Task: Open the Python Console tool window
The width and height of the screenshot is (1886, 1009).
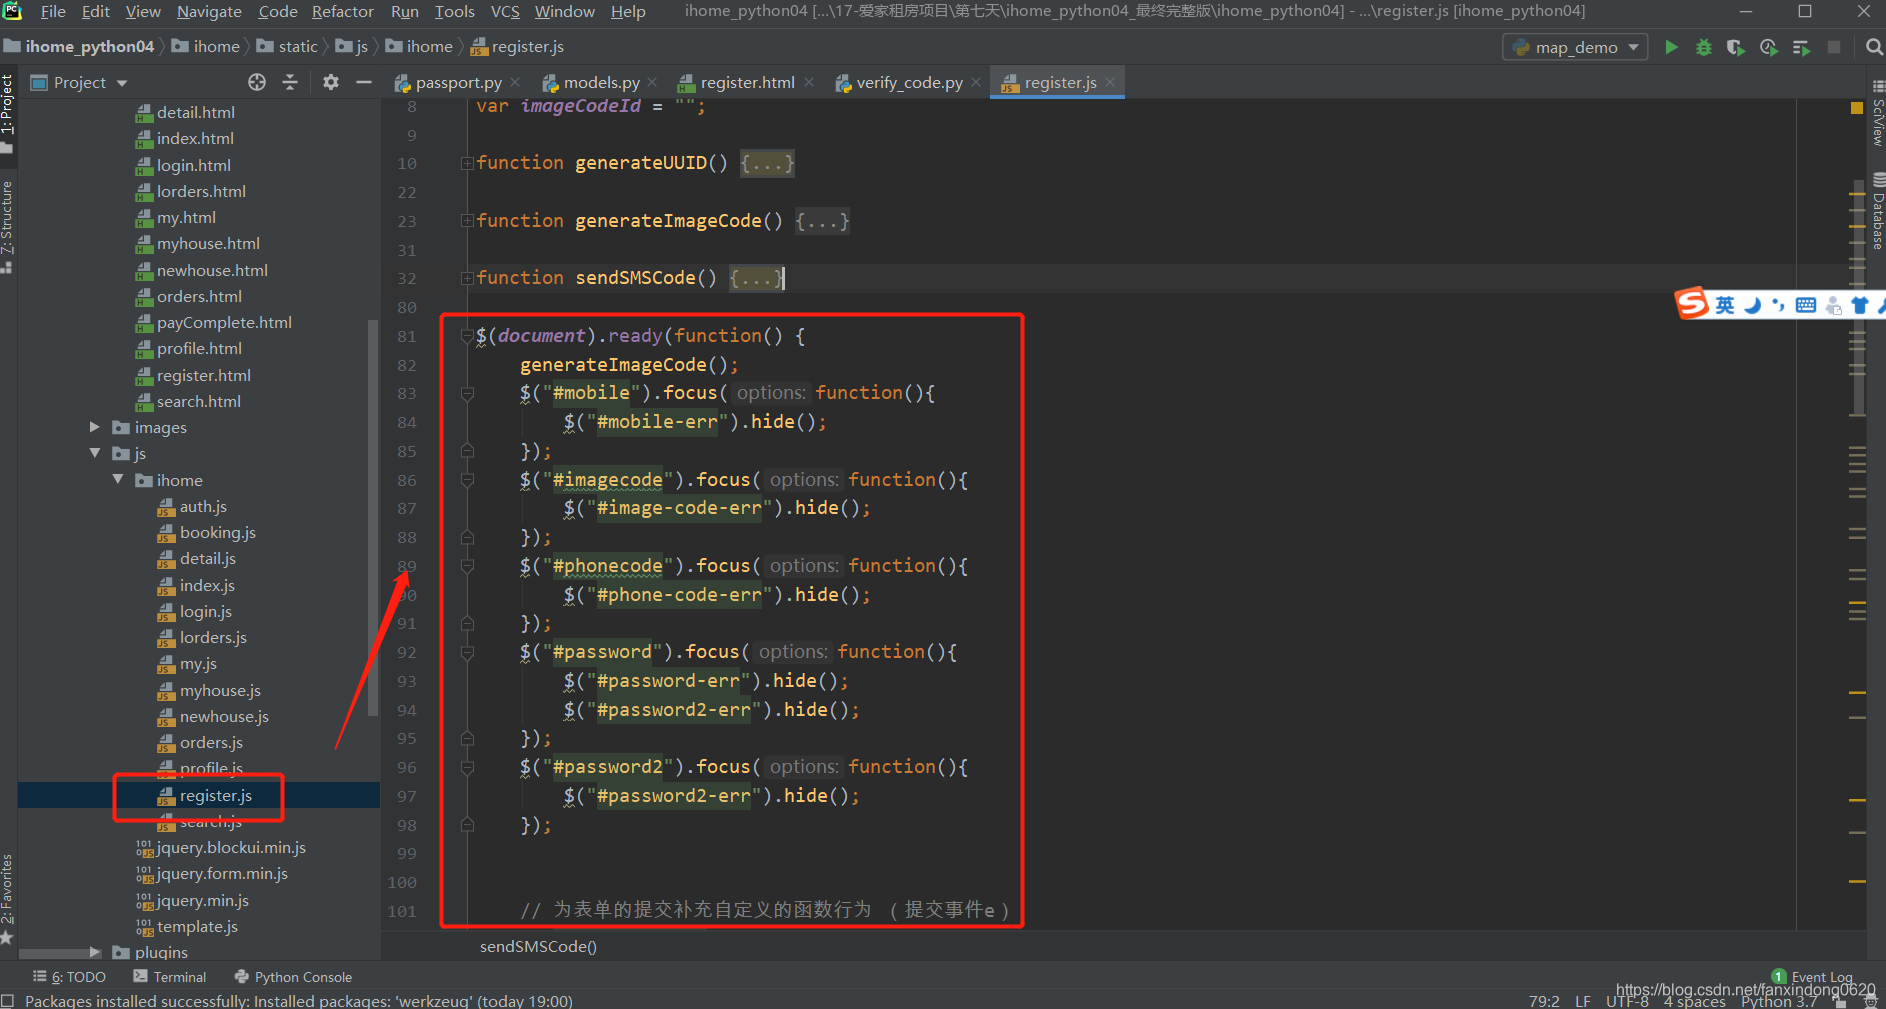Action: tap(293, 977)
